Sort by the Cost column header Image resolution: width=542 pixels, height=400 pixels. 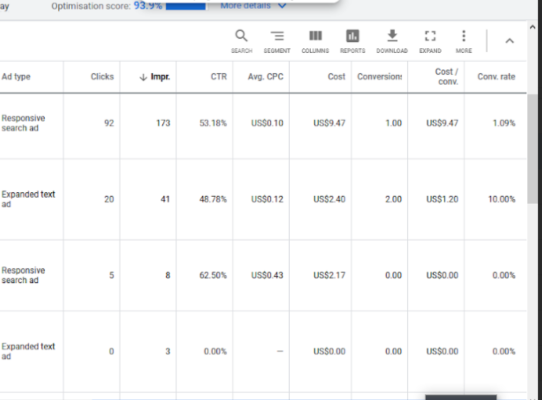pos(337,76)
